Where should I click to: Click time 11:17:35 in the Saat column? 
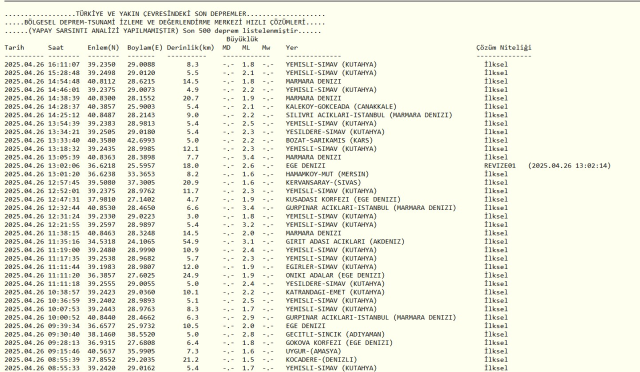point(64,258)
